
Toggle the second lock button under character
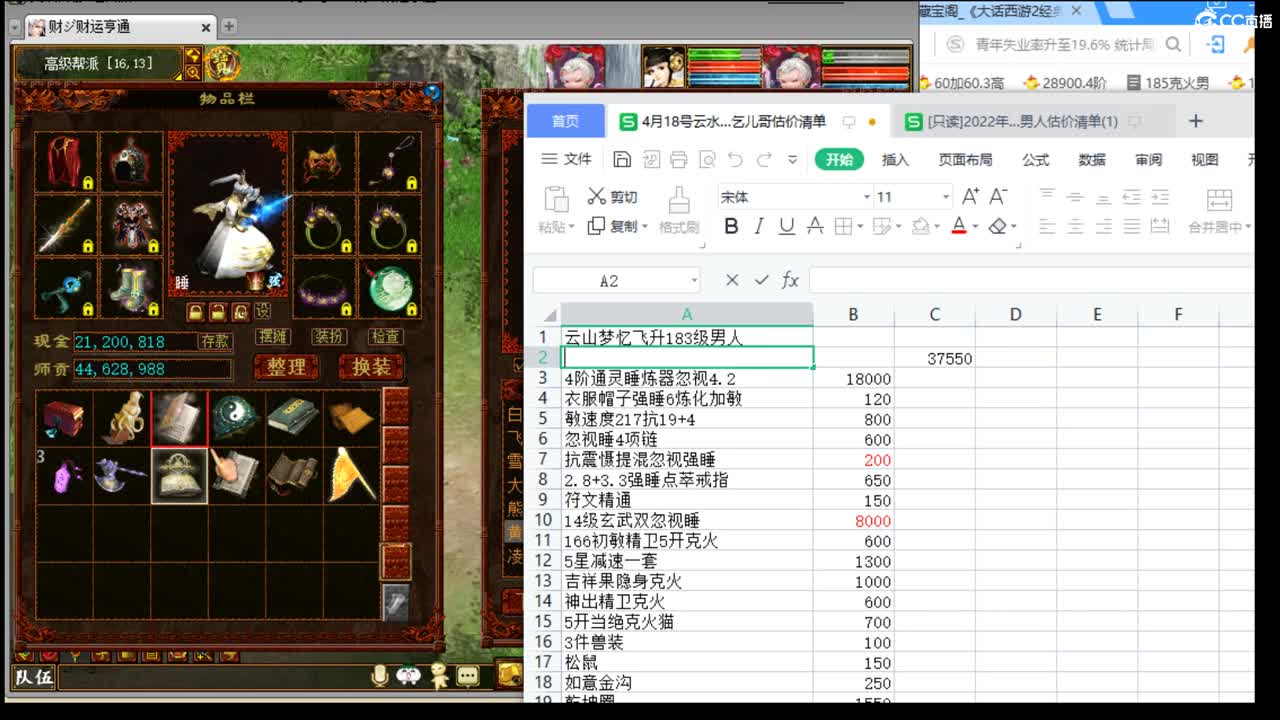[217, 311]
